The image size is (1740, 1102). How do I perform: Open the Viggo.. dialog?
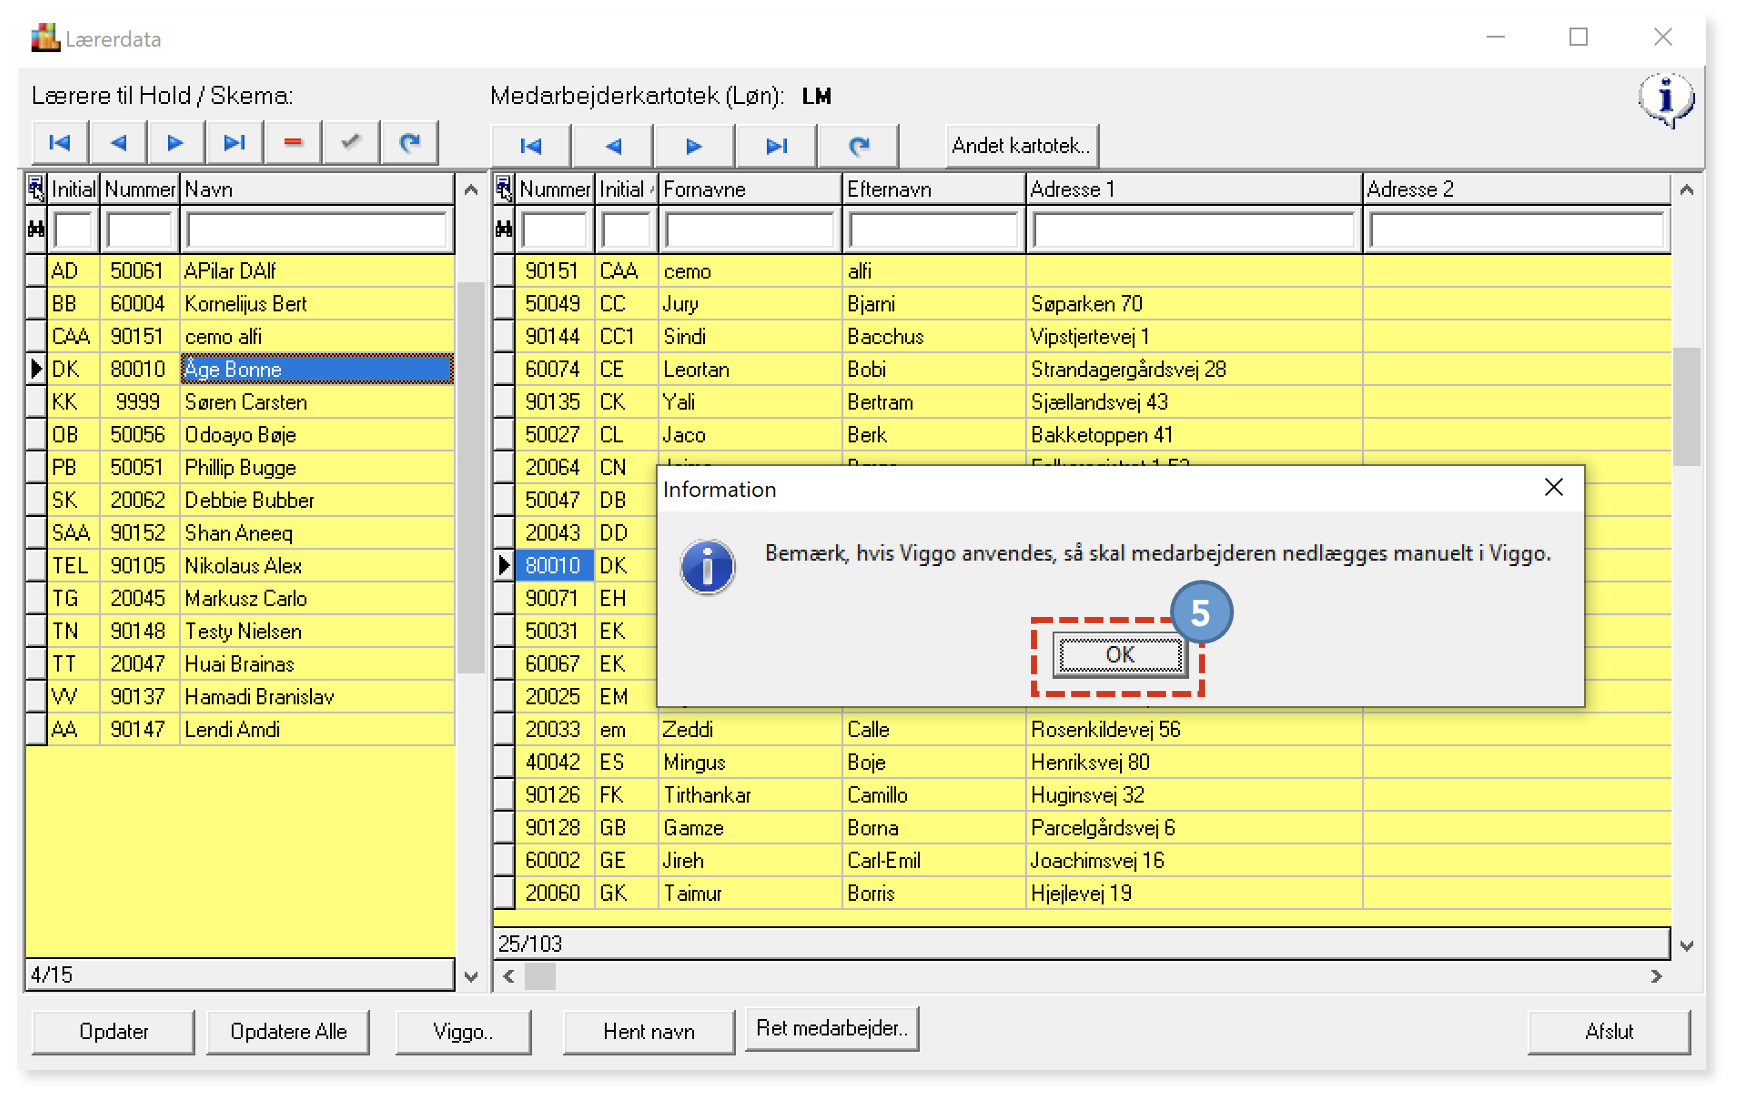coord(463,1032)
